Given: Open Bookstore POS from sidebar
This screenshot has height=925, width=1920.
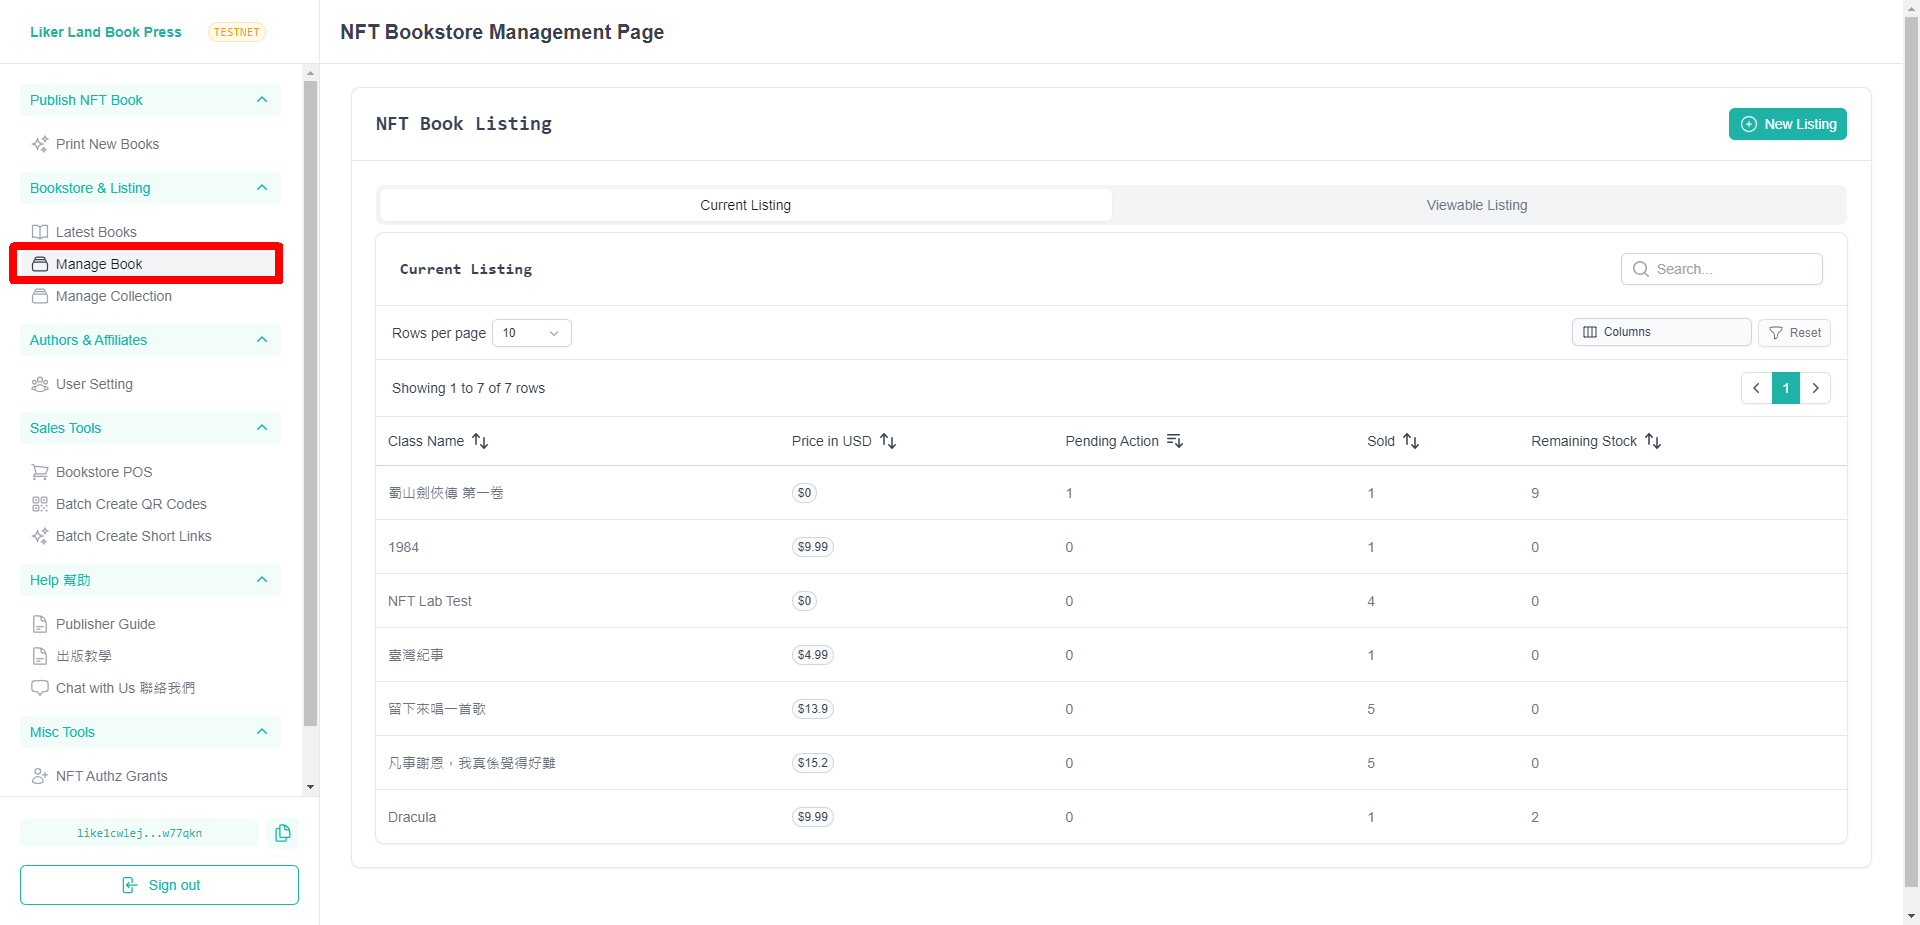Looking at the screenshot, I should point(103,472).
